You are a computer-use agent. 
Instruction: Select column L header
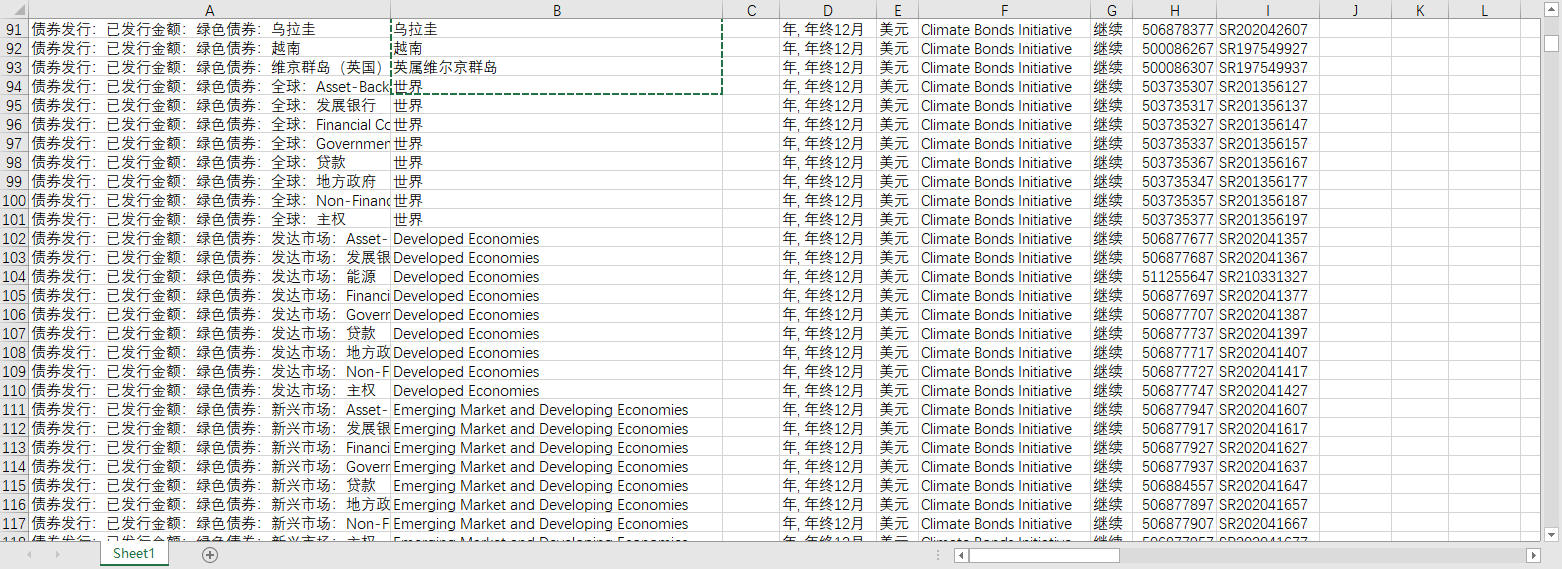(x=1484, y=10)
